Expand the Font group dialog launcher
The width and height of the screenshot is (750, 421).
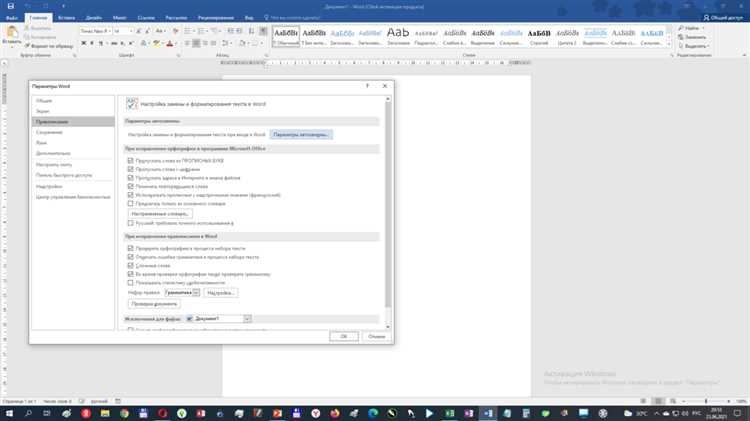click(178, 55)
